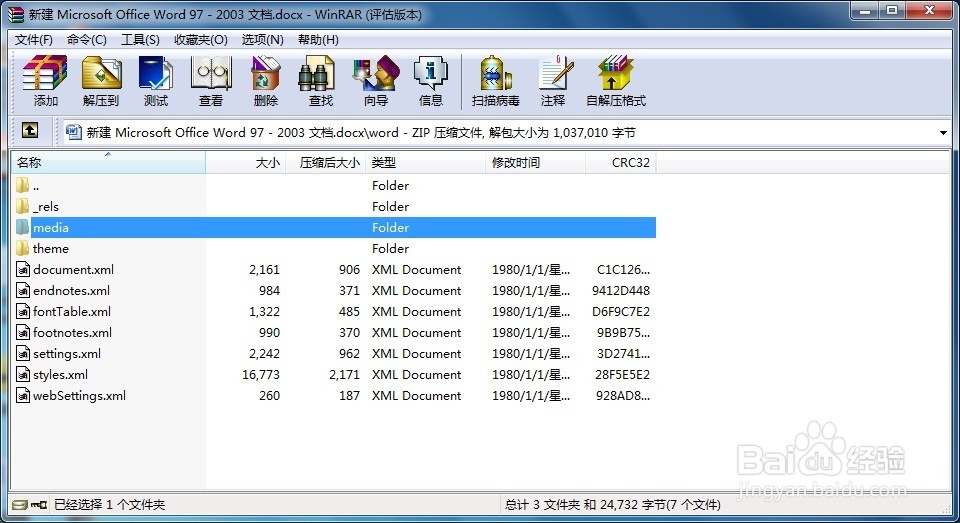Select the footnotes.xml file name
960x523 pixels.
click(x=72, y=333)
